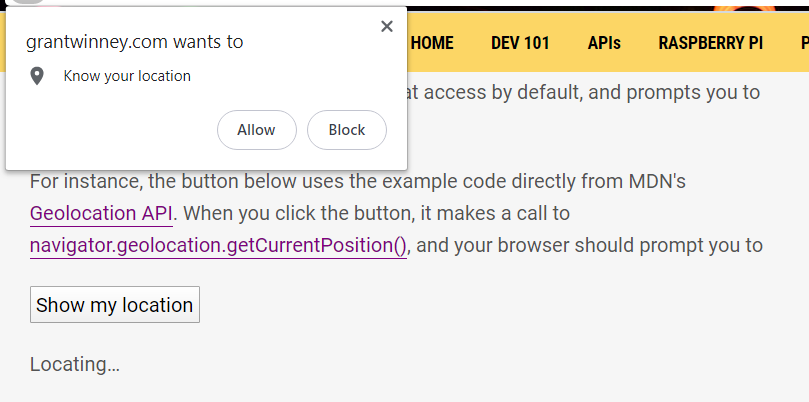Click the gray tab fragment above the popup

[27, 2]
